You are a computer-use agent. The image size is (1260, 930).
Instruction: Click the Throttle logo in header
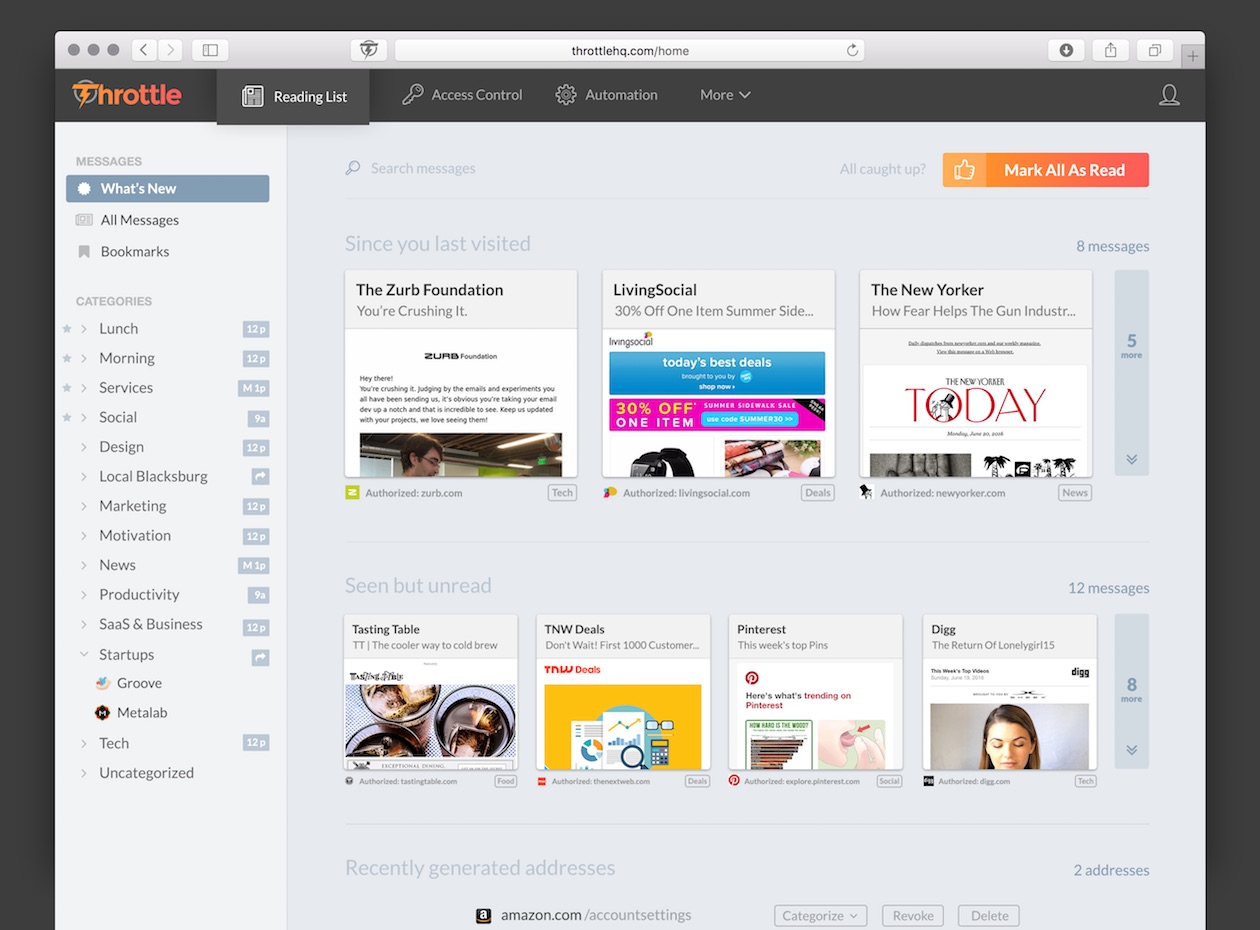[x=127, y=95]
